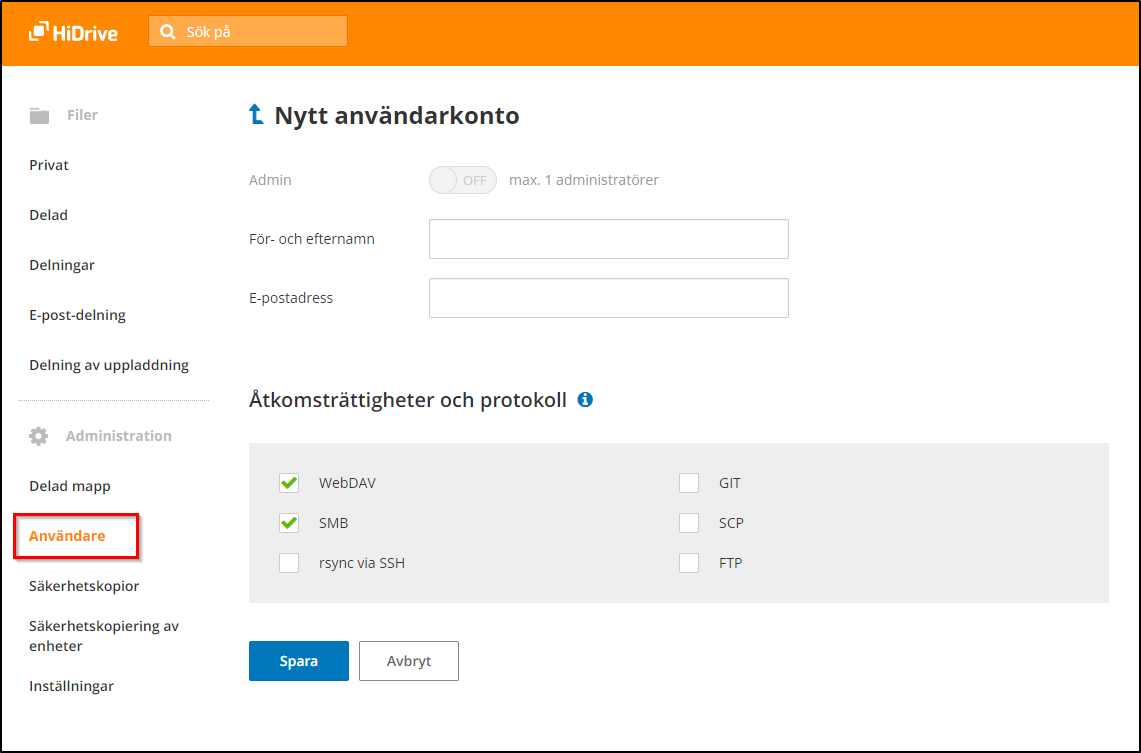Uncheck the WebDAV checkbox
The width and height of the screenshot is (1141, 753).
click(289, 483)
